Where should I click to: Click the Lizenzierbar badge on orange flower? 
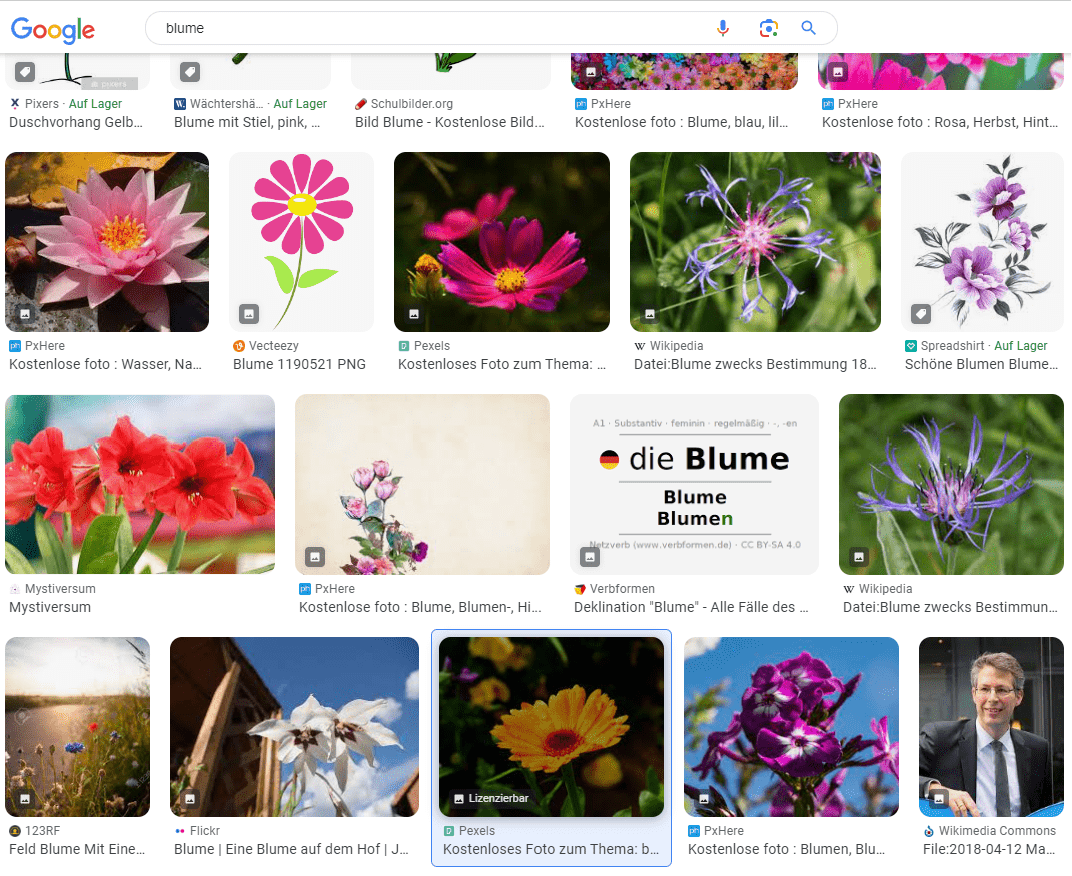(x=492, y=798)
